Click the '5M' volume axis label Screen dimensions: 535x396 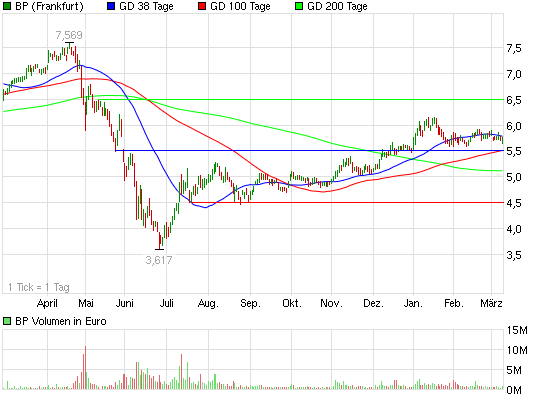(514, 370)
